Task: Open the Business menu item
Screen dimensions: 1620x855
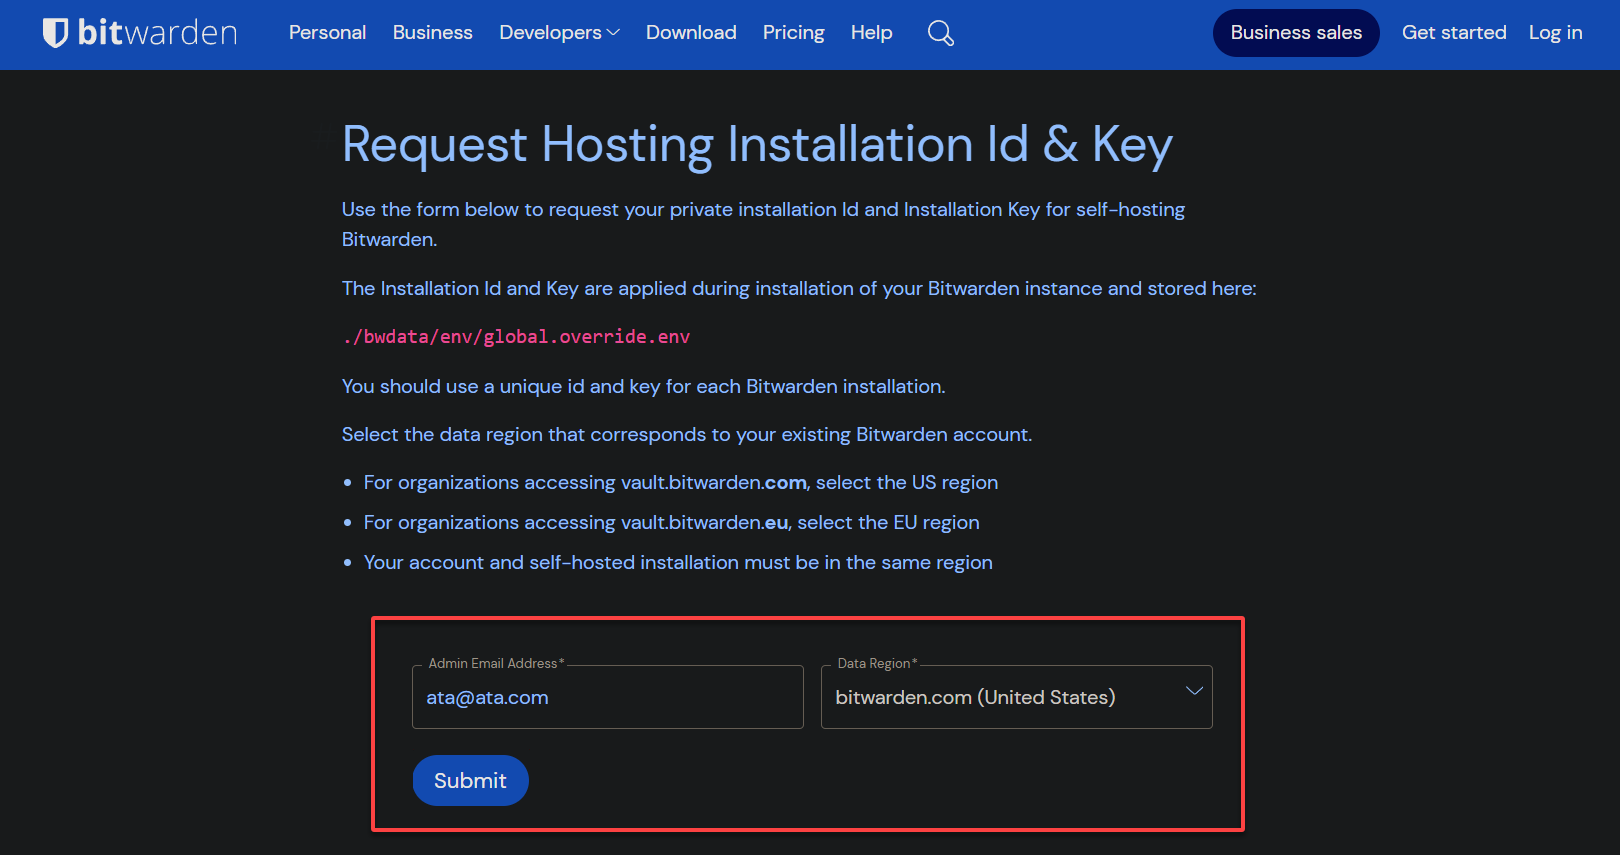Action: [432, 33]
